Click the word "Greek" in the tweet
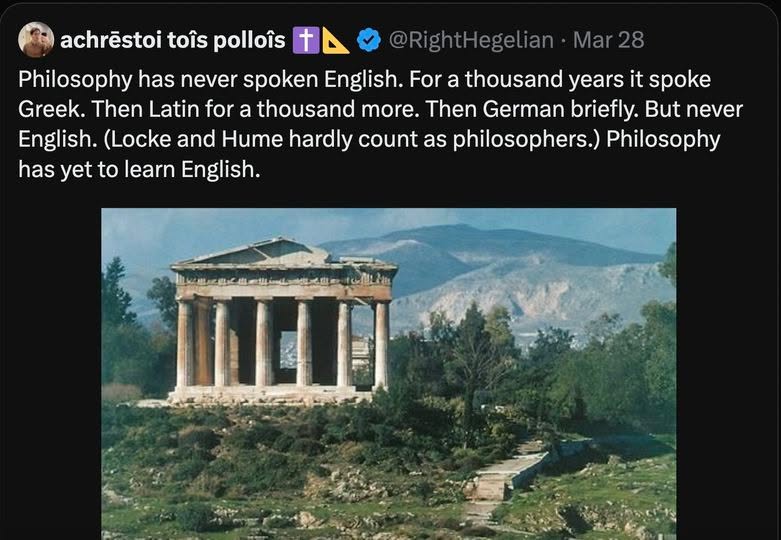The image size is (781, 540). pyautogui.click(x=47, y=108)
